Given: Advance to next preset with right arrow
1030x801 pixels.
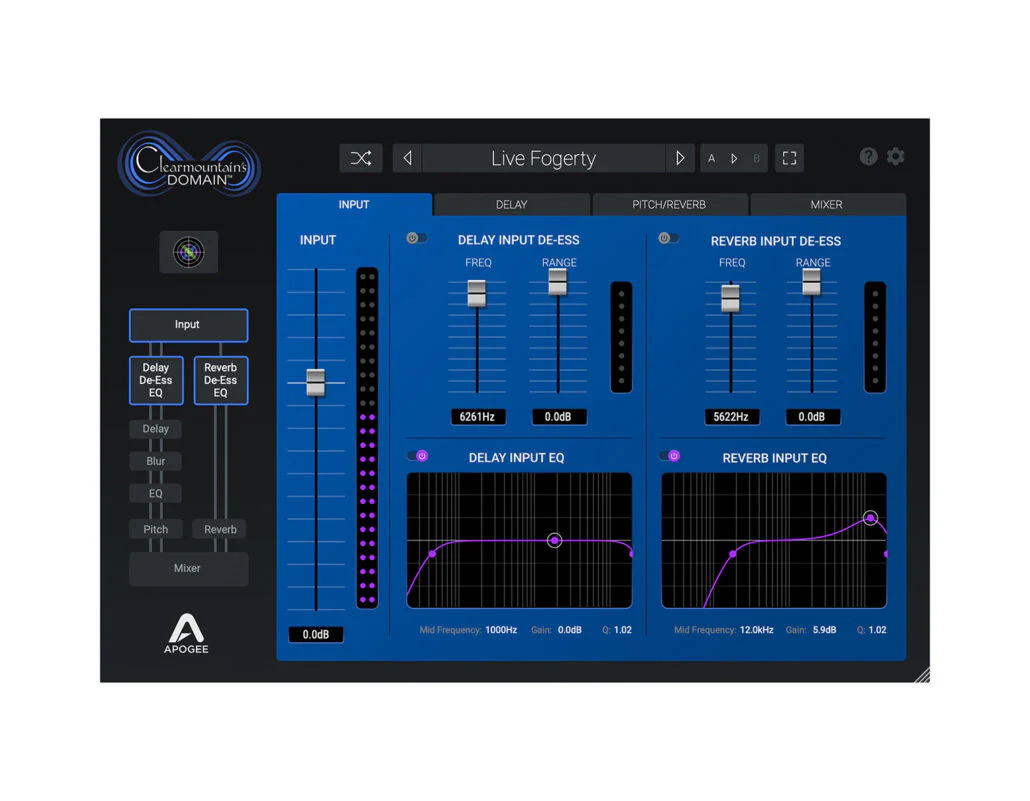Looking at the screenshot, I should click(x=680, y=158).
